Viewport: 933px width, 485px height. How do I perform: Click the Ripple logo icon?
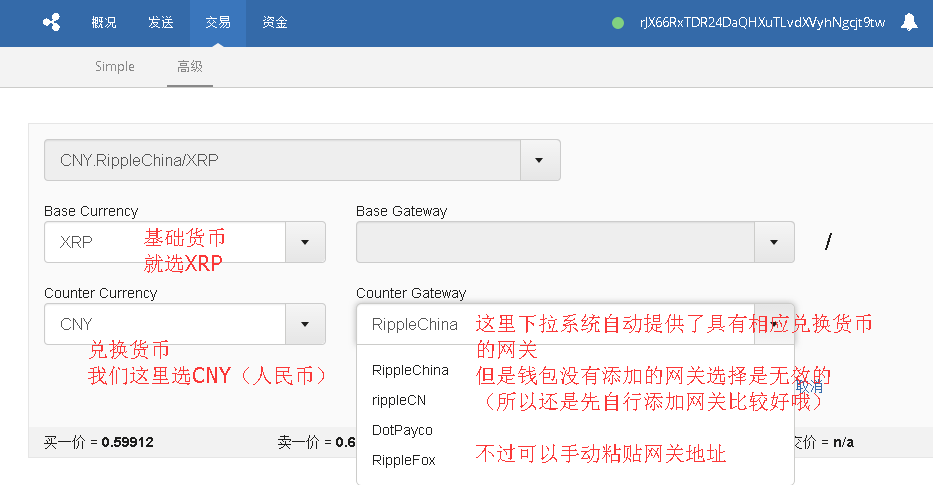pyautogui.click(x=52, y=22)
